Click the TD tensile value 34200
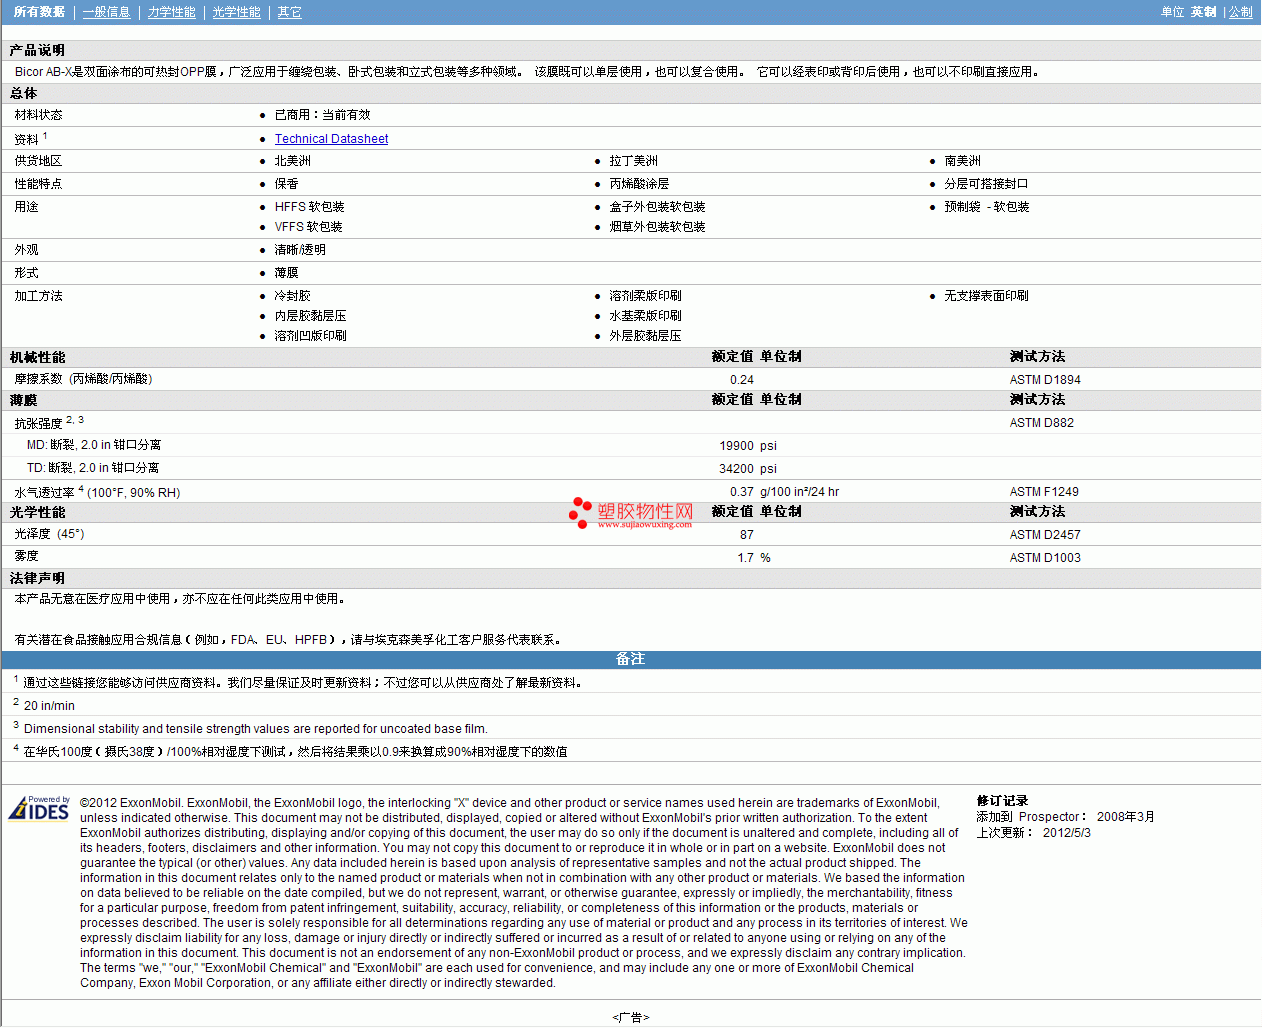 point(737,469)
